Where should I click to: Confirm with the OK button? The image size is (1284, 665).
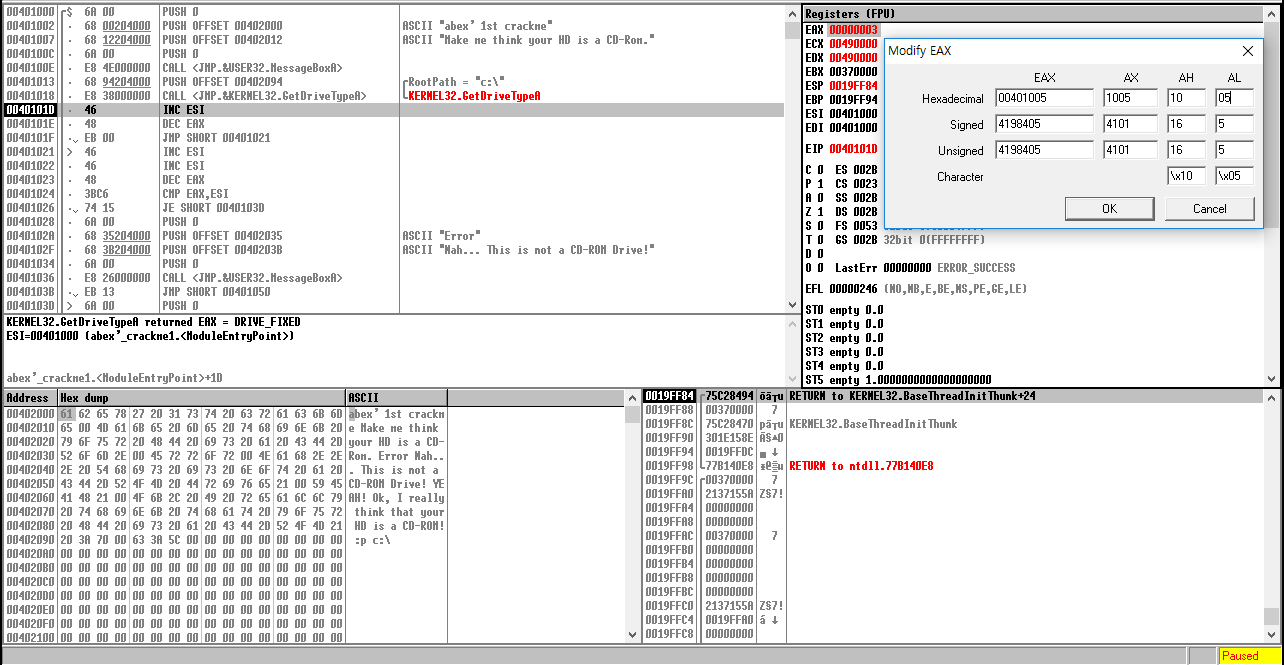pyautogui.click(x=1109, y=209)
